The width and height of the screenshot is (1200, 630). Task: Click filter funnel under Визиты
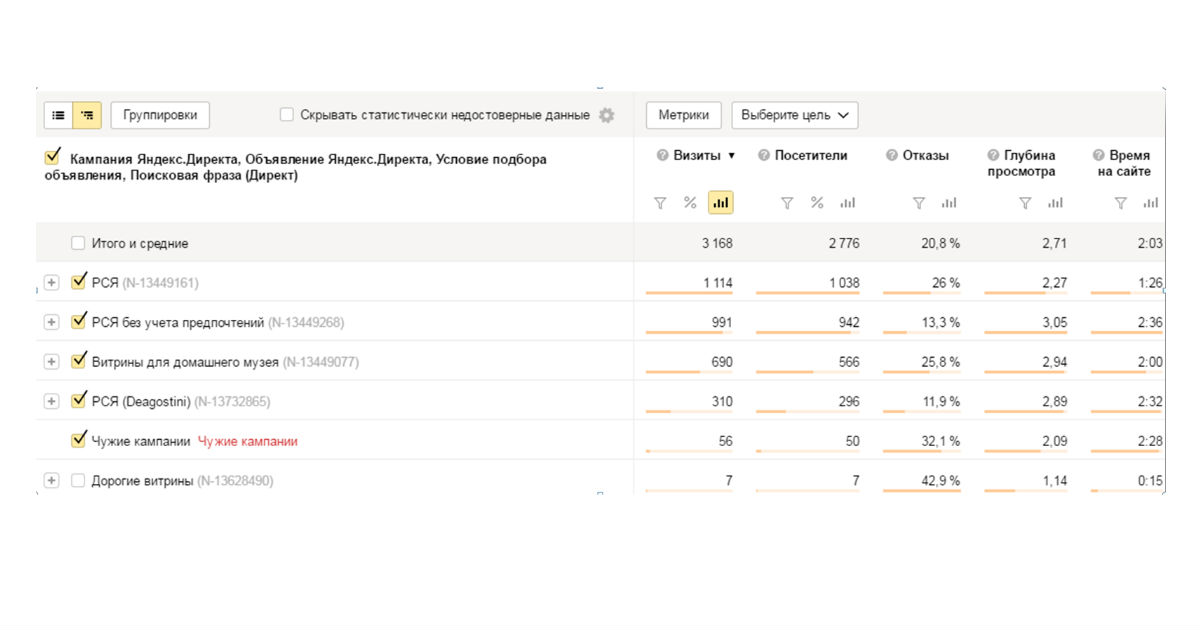click(660, 203)
